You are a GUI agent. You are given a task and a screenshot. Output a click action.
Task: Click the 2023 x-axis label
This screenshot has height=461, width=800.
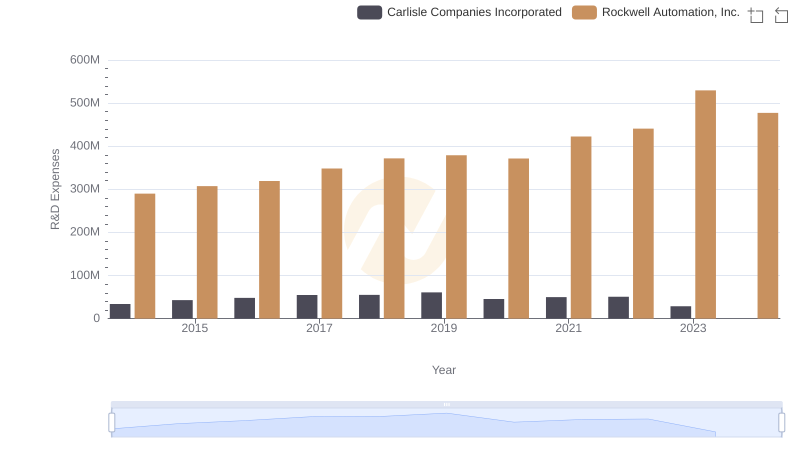click(693, 328)
